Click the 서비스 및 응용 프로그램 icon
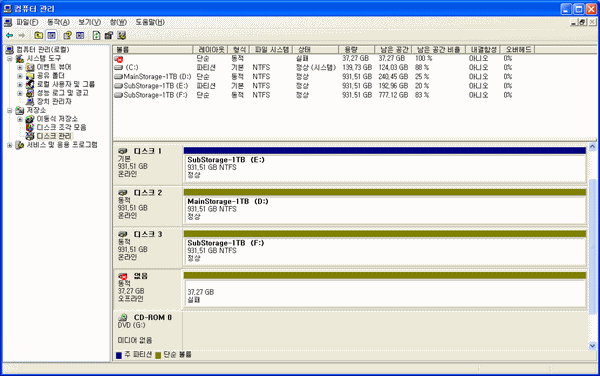 [x=20, y=145]
